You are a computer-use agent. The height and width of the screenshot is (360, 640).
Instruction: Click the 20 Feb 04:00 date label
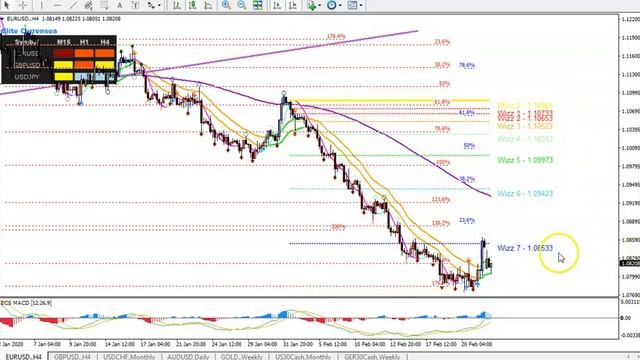(476, 344)
